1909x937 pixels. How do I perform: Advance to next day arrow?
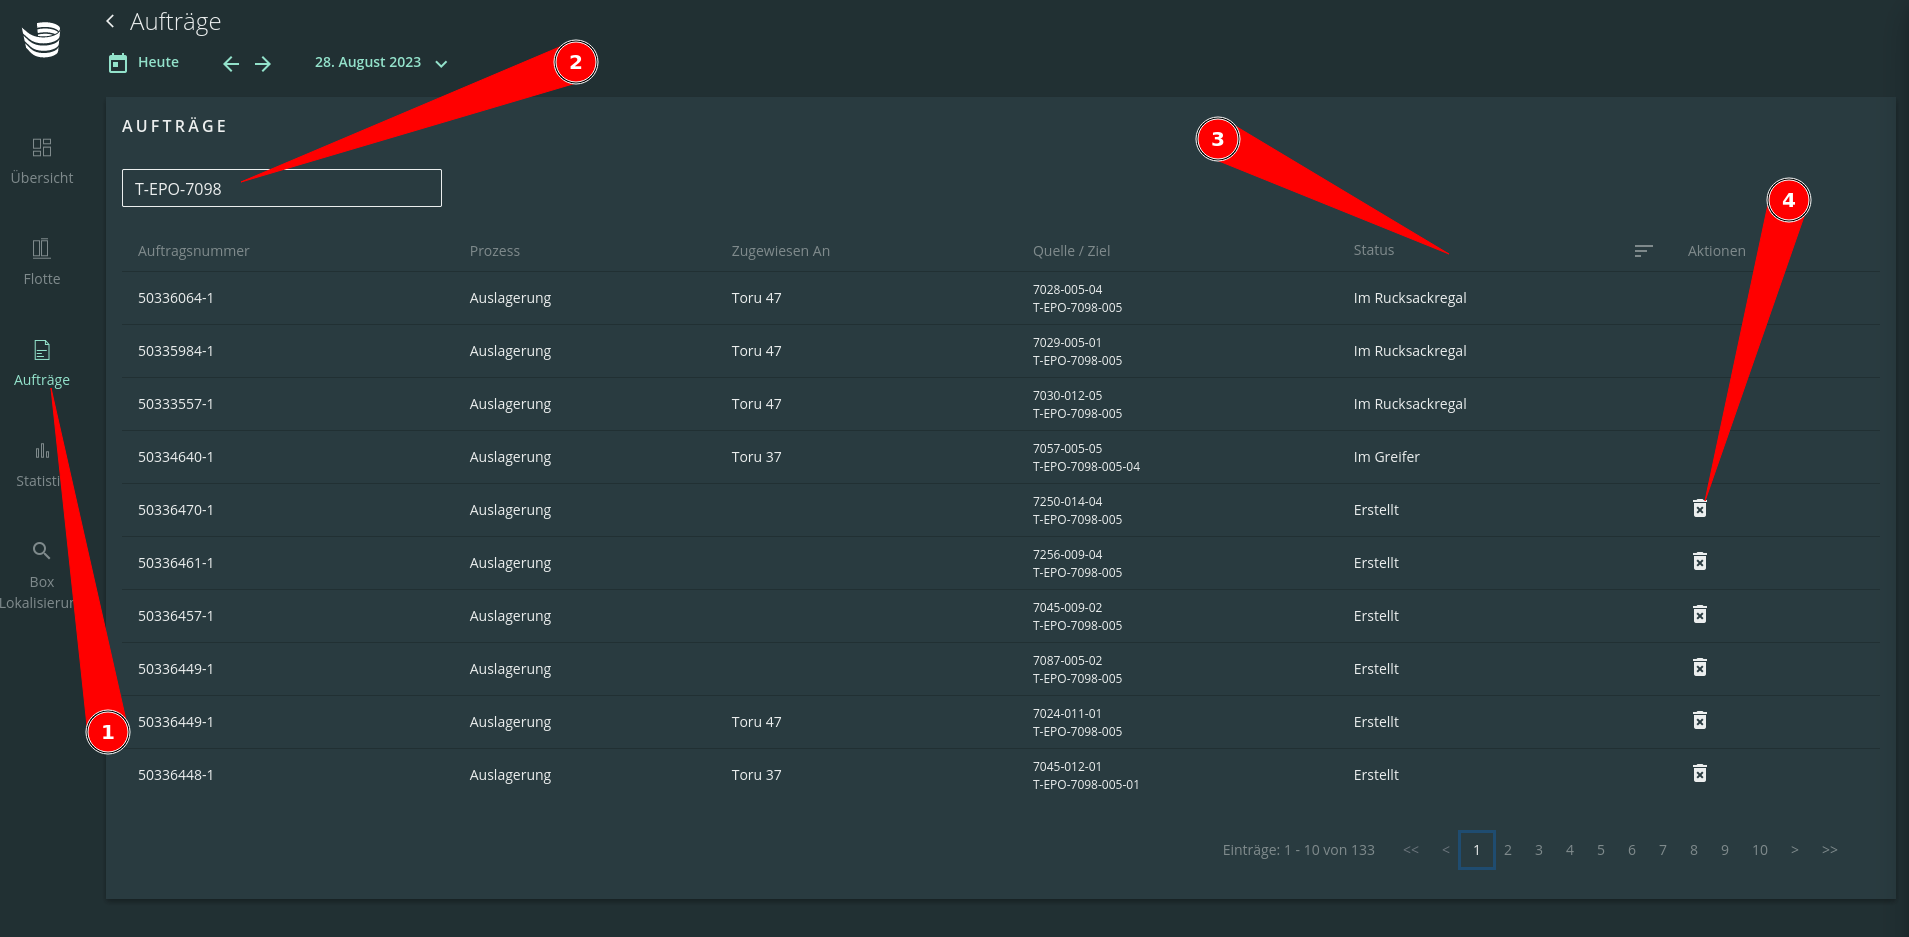point(263,64)
